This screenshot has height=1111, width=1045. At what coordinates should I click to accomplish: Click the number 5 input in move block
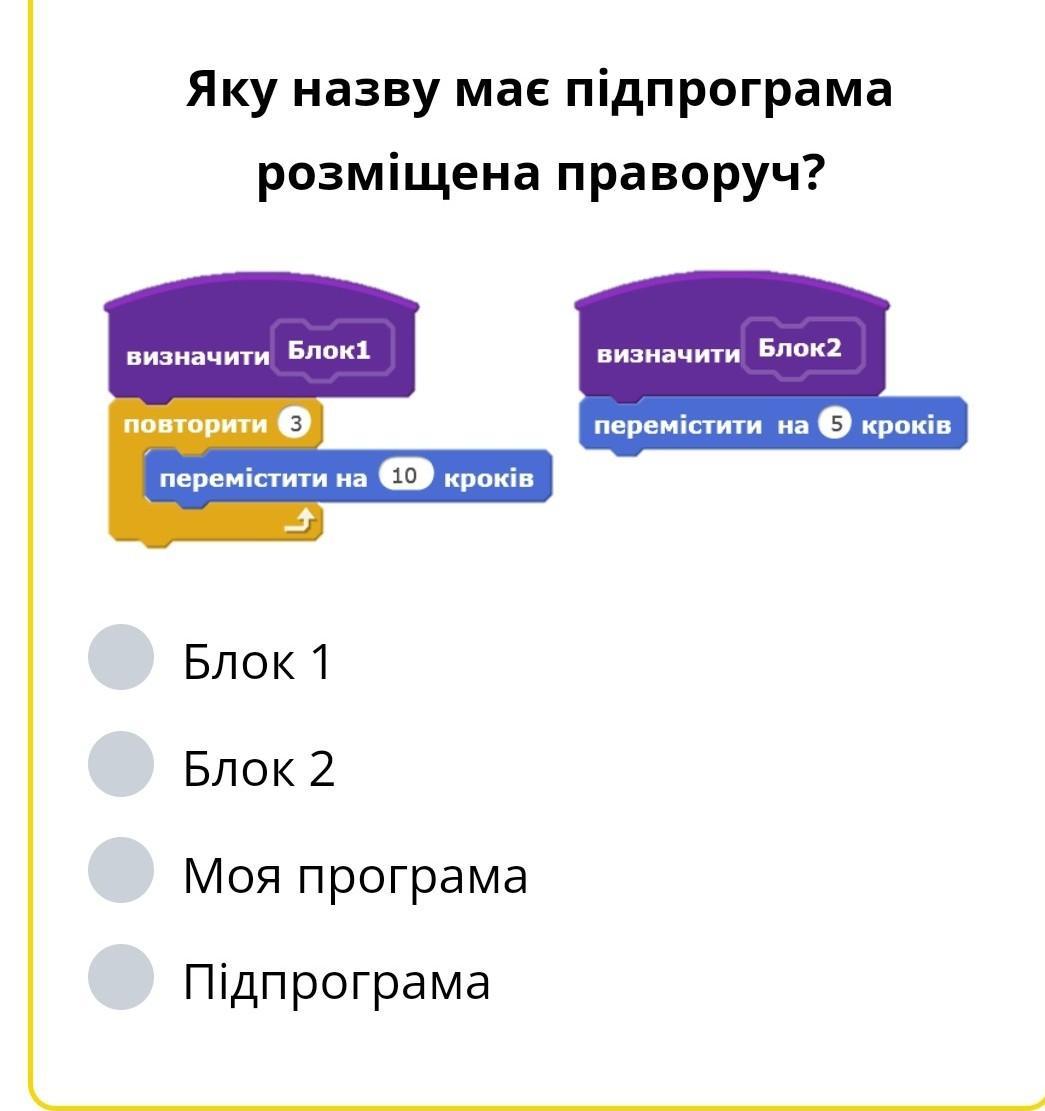(834, 425)
